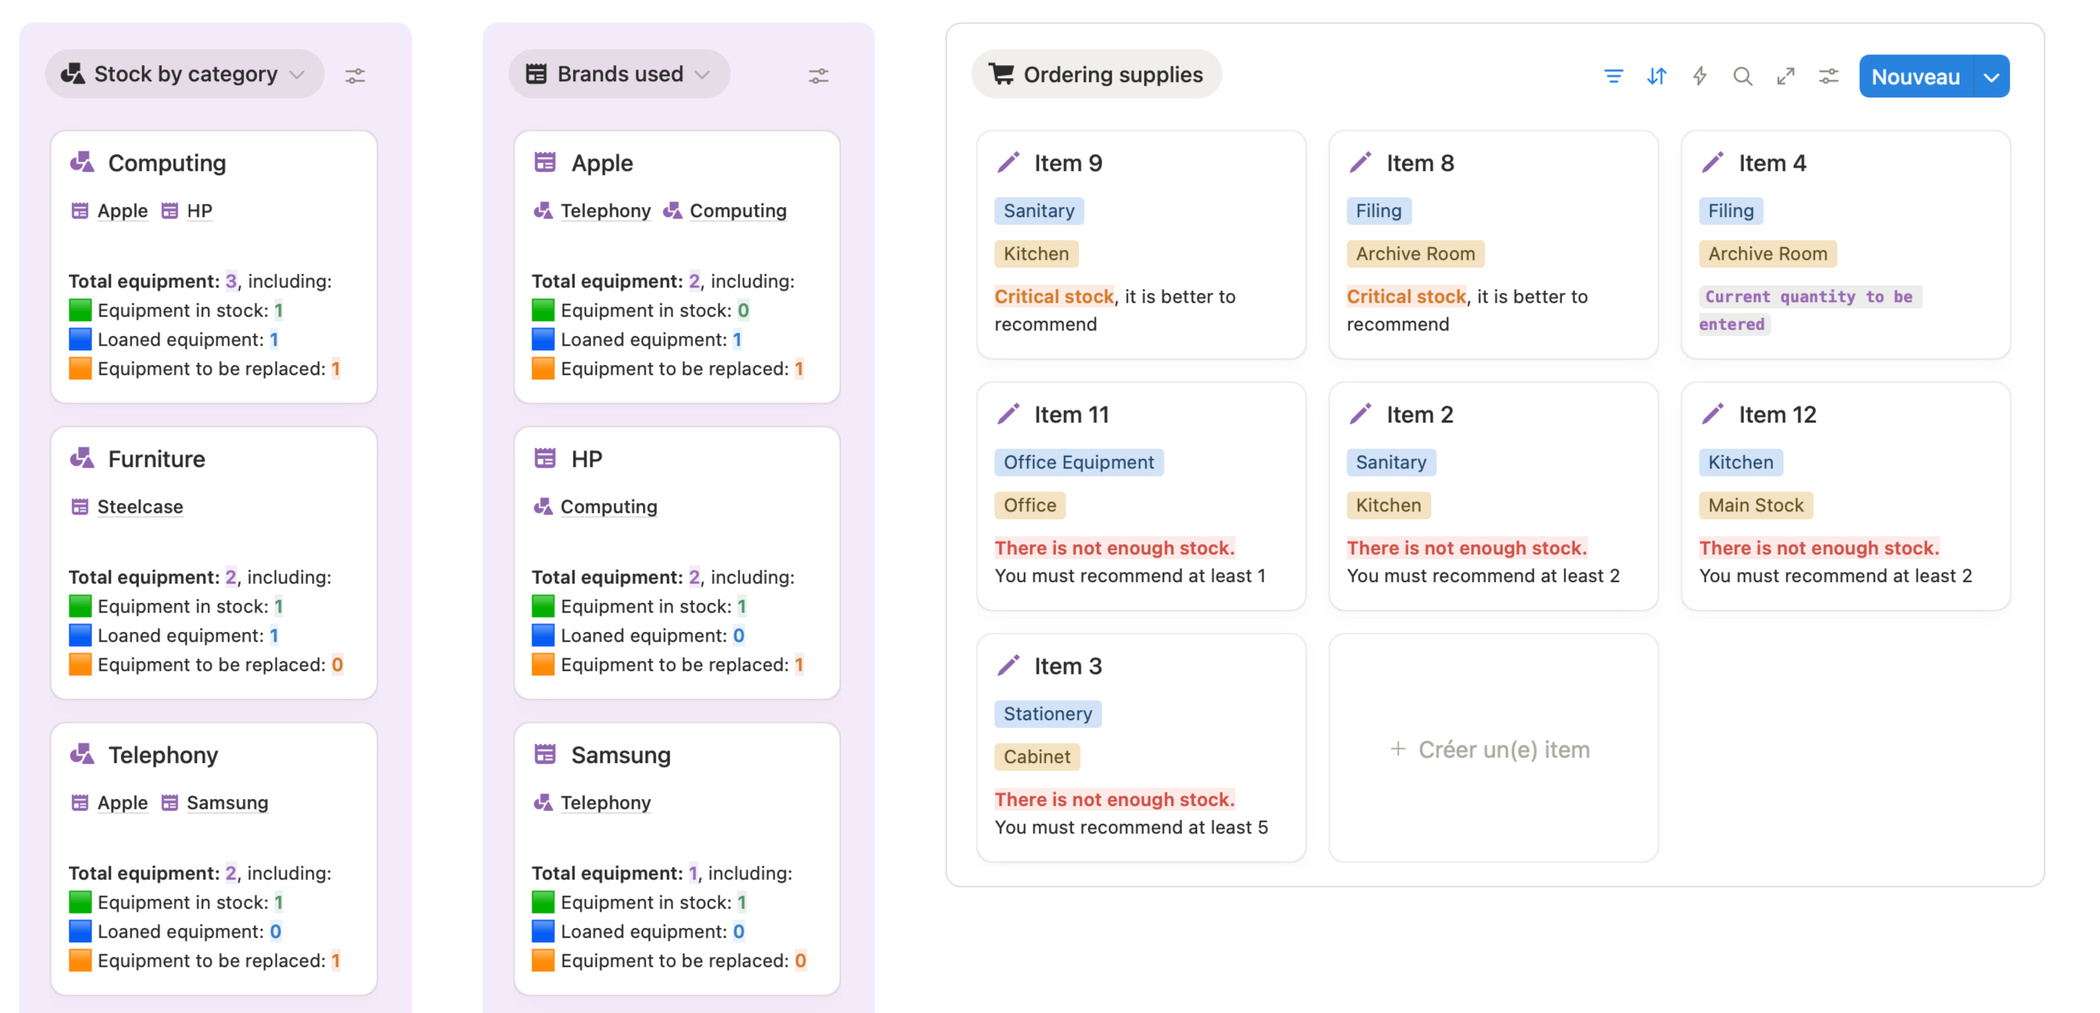Open the lightning bolt automations icon
Viewport: 2100px width, 1013px height.
coord(1699,76)
